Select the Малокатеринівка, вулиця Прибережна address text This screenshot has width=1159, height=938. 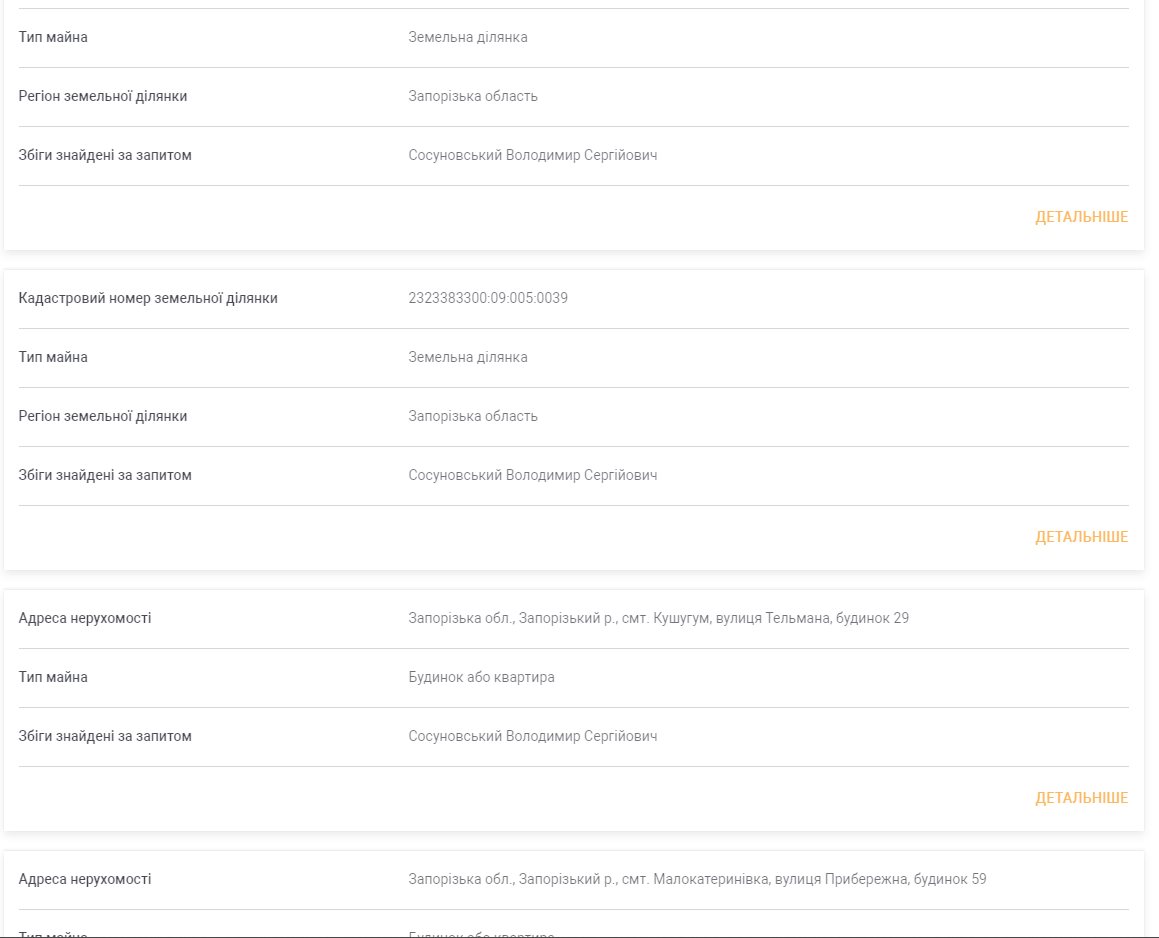point(697,879)
